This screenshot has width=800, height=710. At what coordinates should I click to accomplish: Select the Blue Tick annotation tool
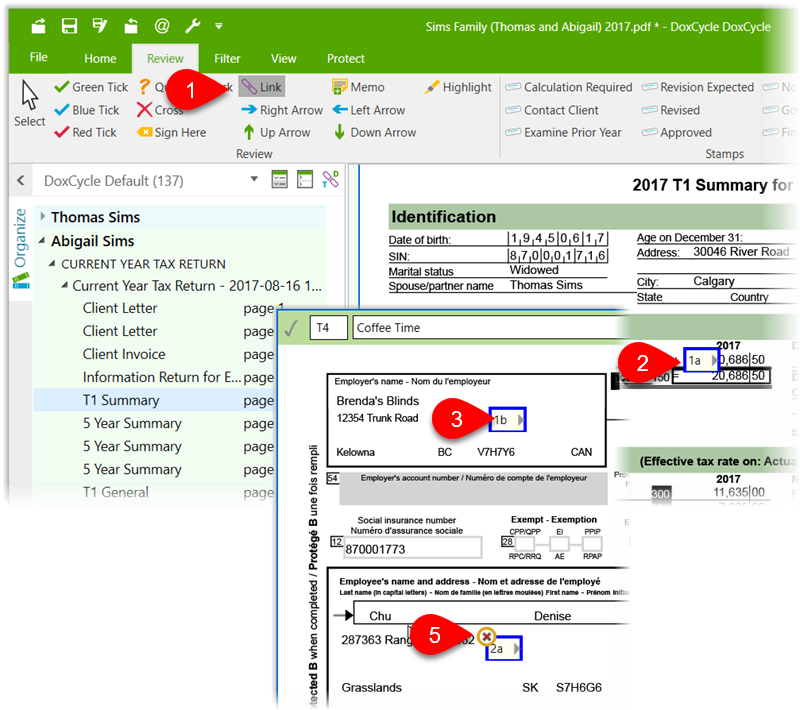(87, 110)
